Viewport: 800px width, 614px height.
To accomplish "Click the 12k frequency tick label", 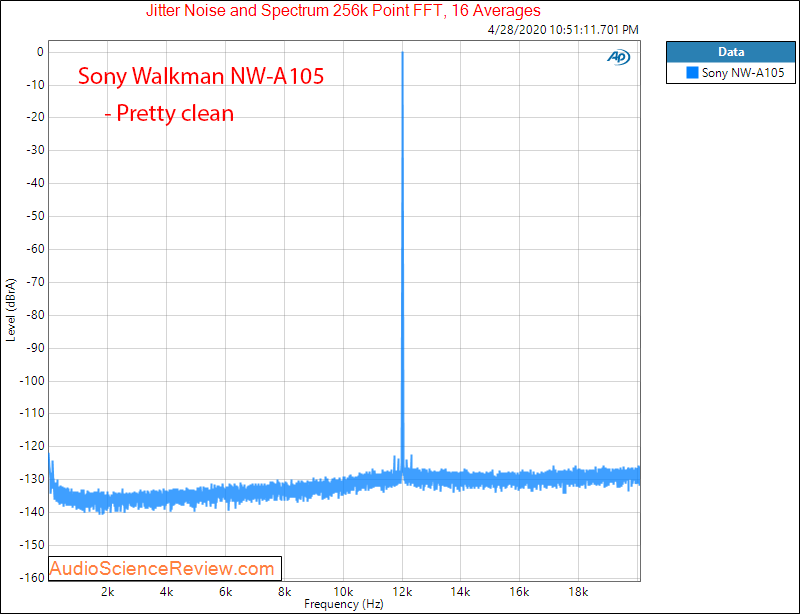I will [402, 592].
